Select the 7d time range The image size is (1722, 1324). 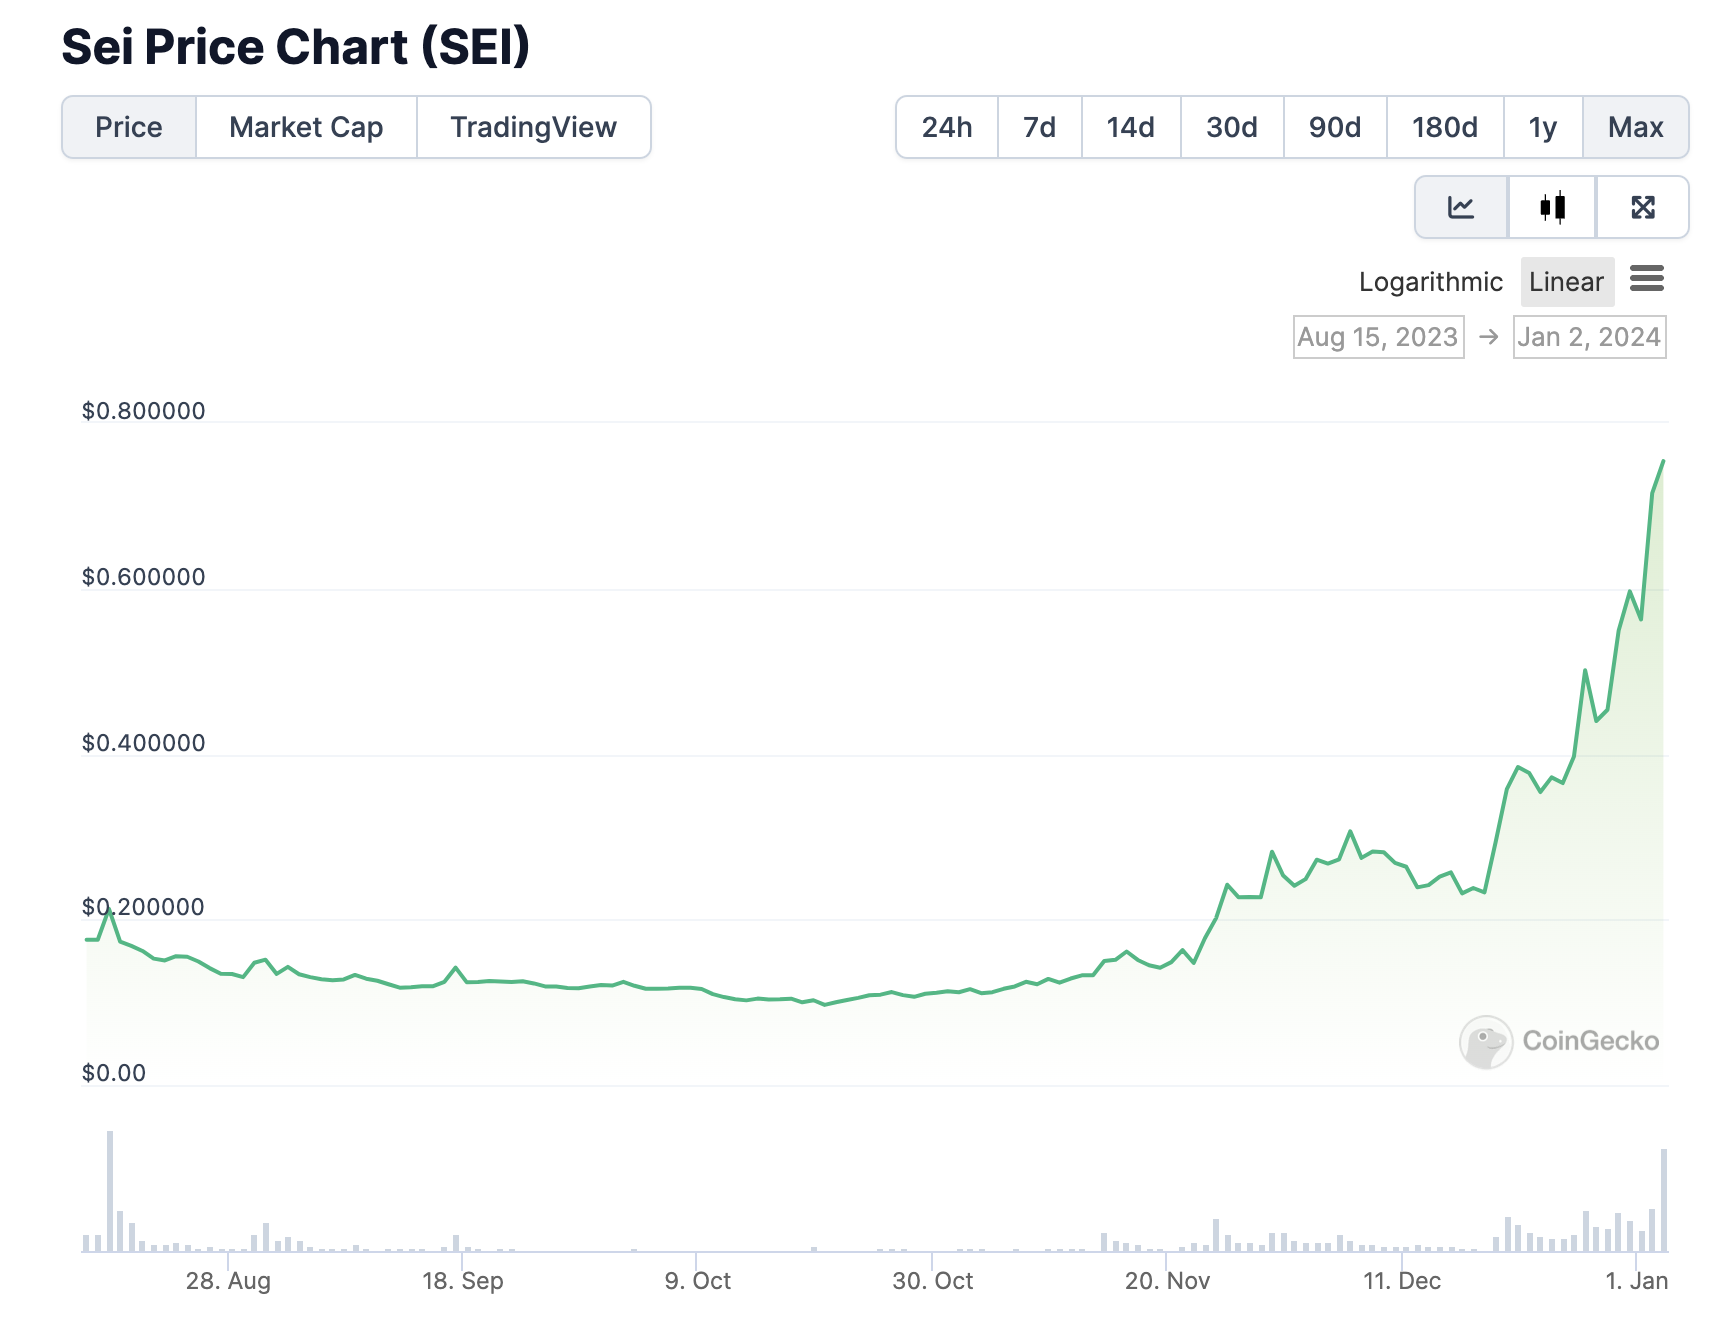[1040, 127]
